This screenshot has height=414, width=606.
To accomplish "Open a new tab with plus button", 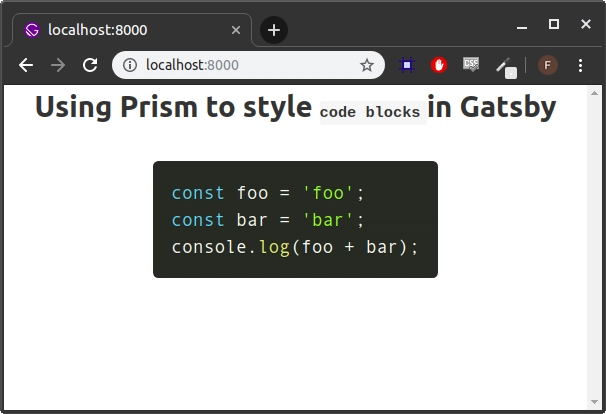I will pos(274,30).
